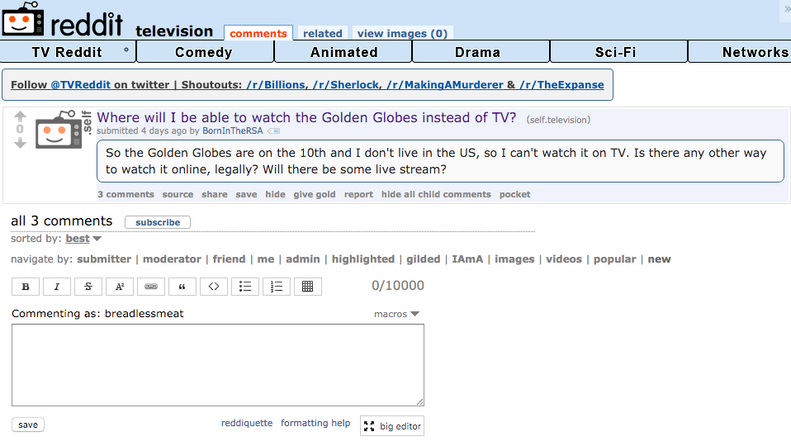Open the macros dropdown
Screen dimensions: 791x446
[x=396, y=313]
